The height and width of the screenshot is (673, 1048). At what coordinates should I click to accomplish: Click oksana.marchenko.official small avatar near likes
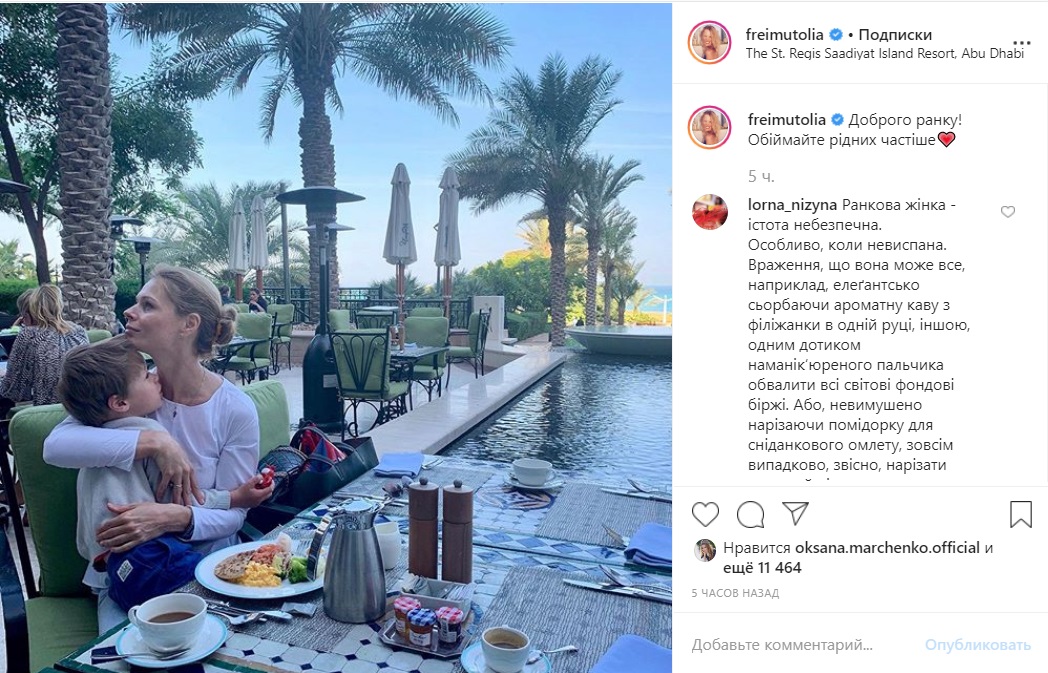click(705, 550)
